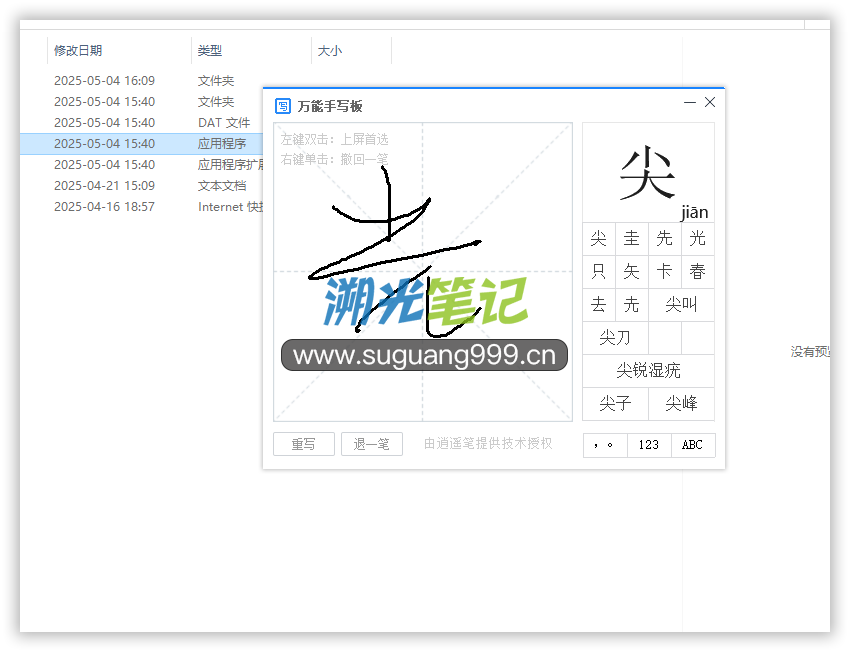Choose the candidate character 圭
Screen dimensions: 850x652
click(632, 238)
